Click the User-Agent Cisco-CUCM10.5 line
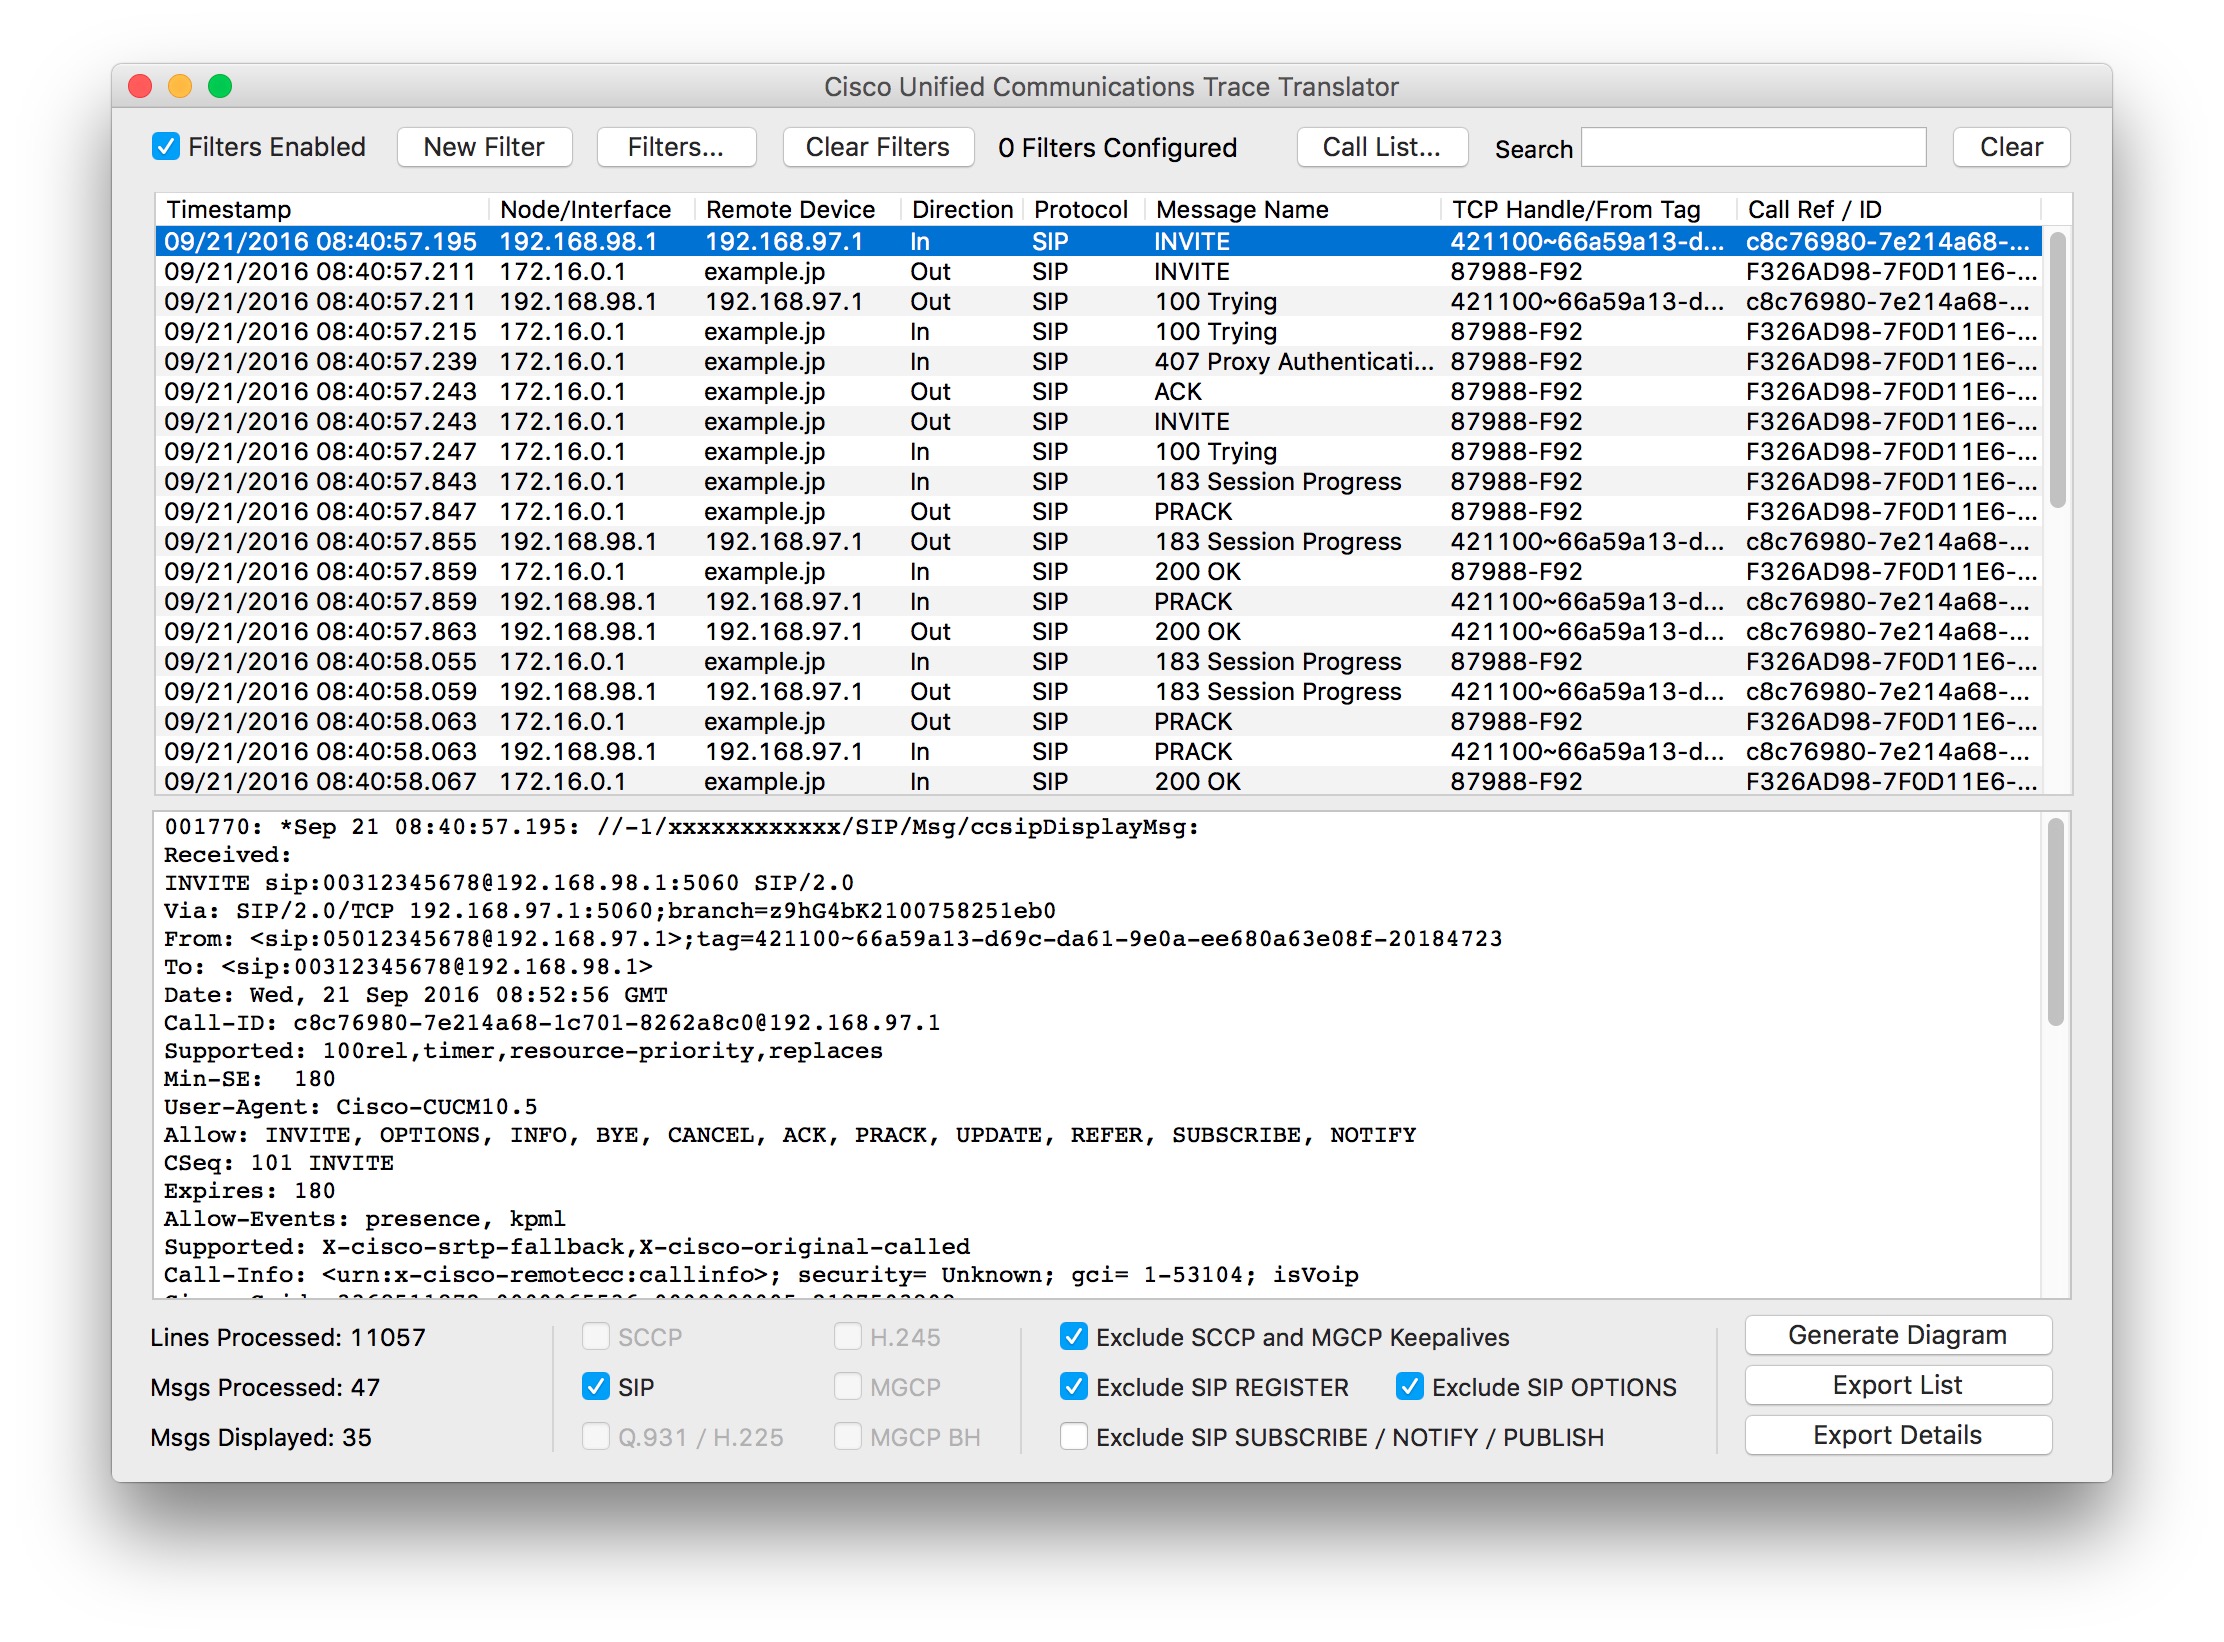Viewport: 2224px width, 1642px height. coord(351,1106)
